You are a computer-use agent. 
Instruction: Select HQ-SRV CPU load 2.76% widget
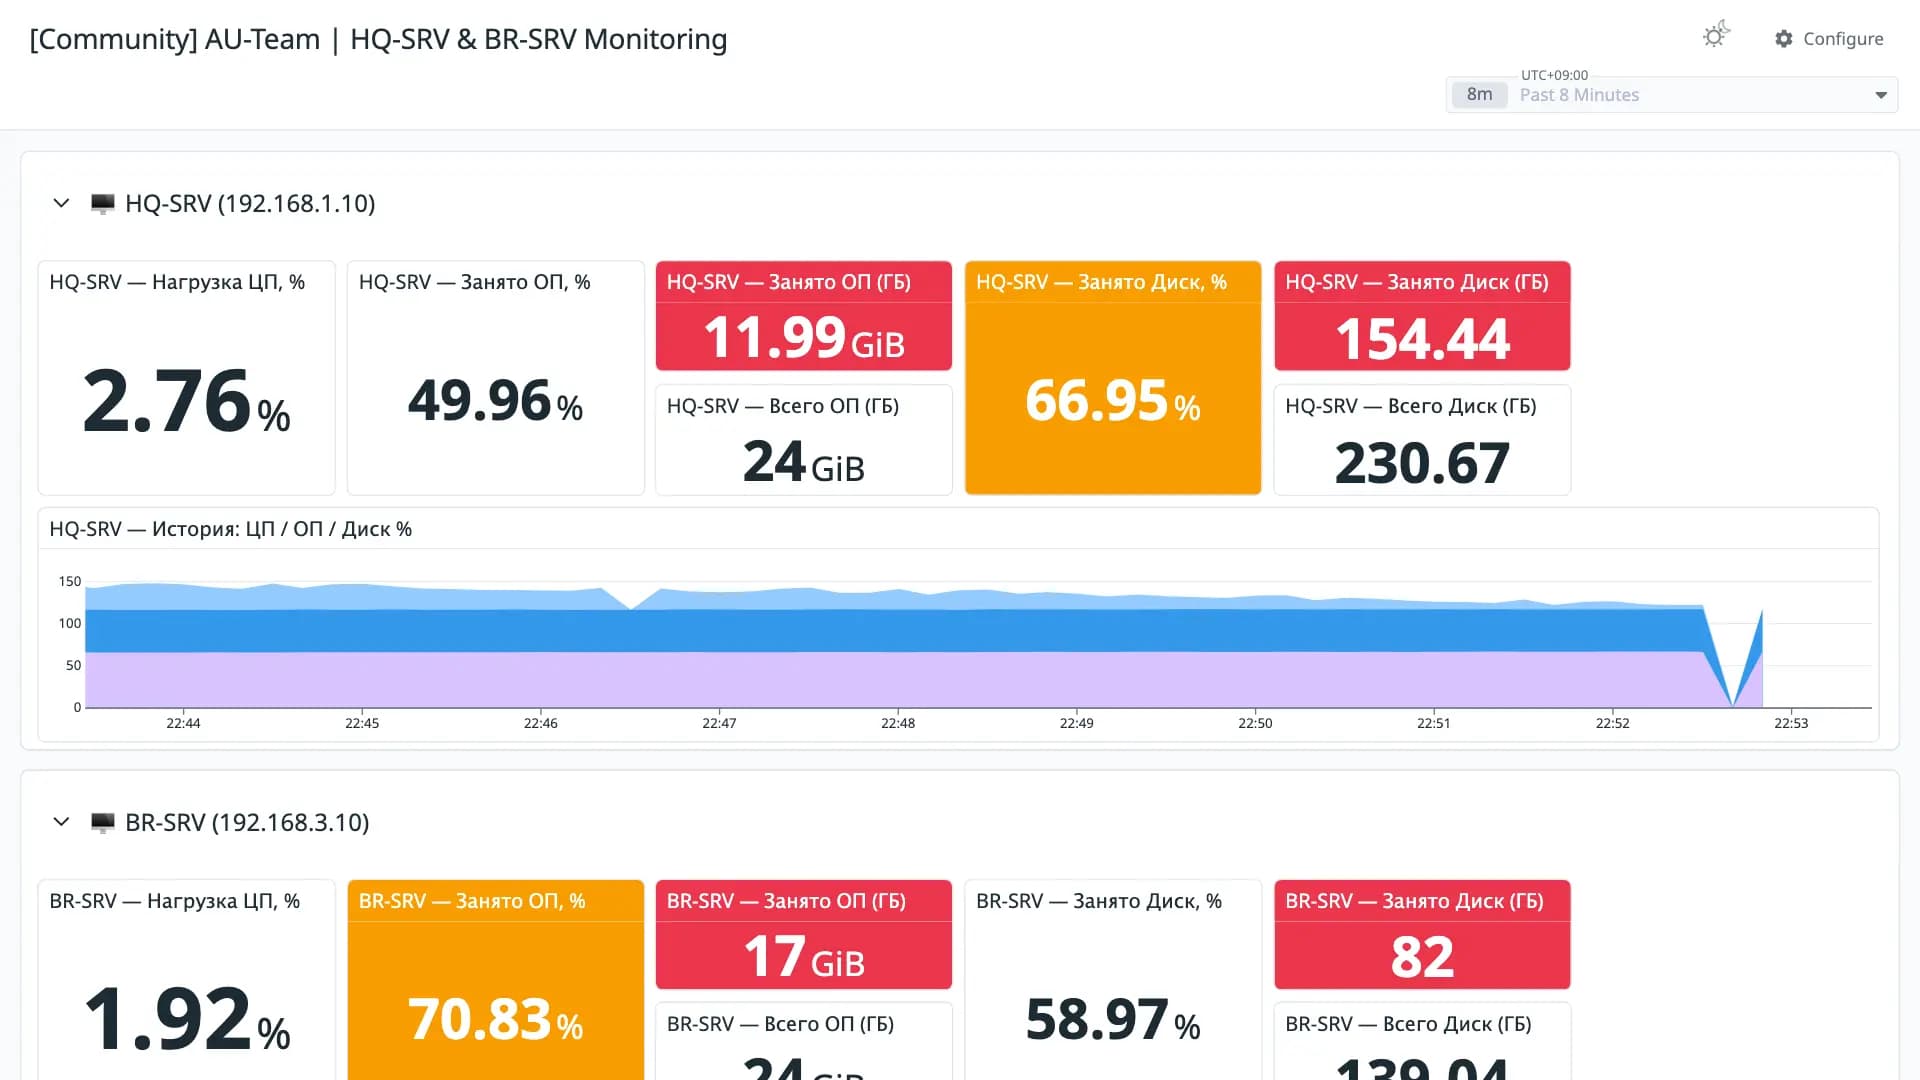coord(186,378)
